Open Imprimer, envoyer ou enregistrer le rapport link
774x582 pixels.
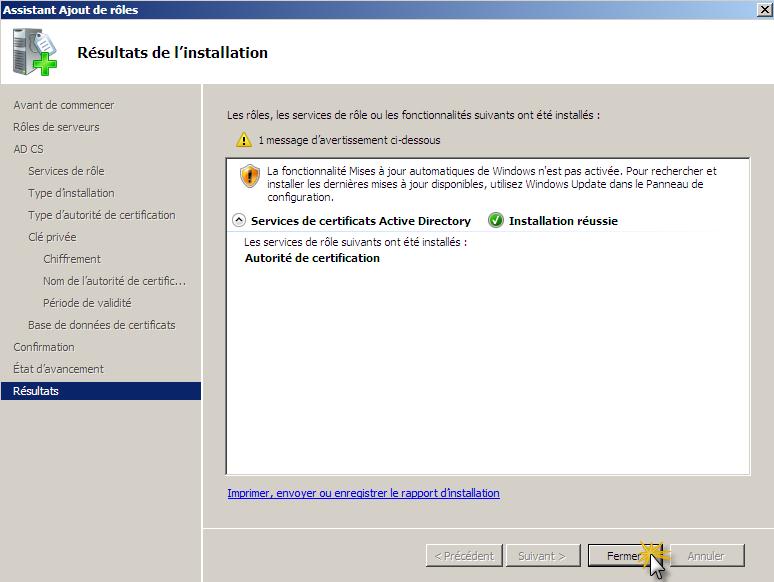click(x=363, y=493)
